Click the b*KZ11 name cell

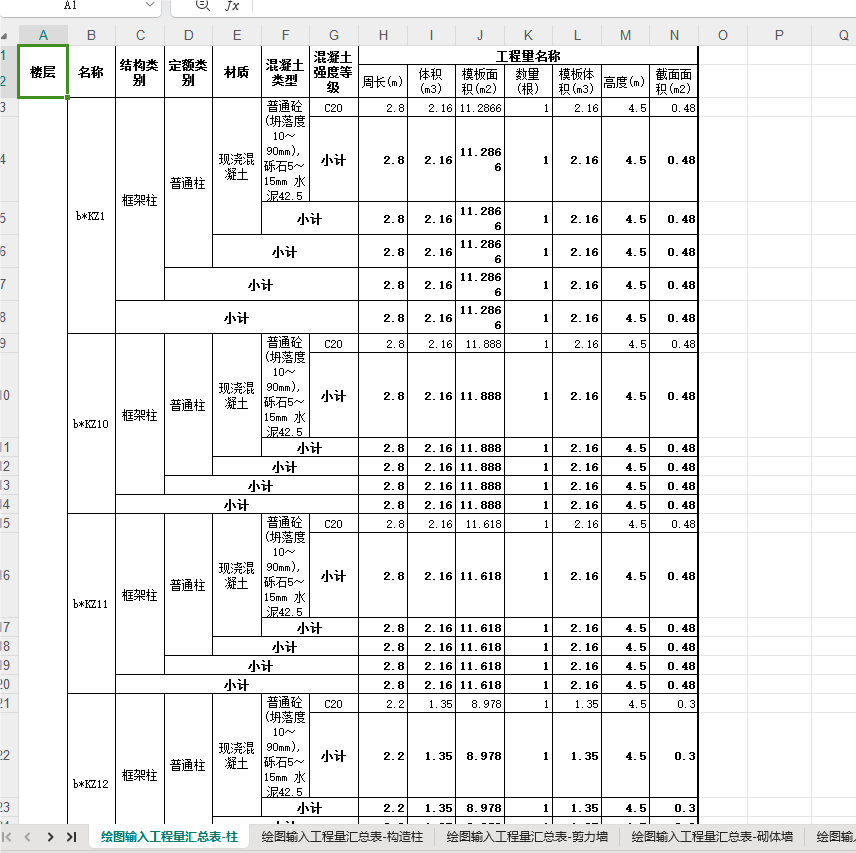point(91,604)
